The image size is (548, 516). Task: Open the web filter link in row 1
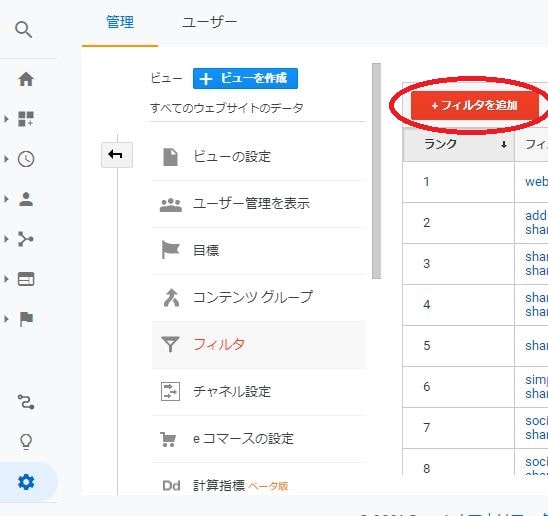pyautogui.click(x=536, y=182)
